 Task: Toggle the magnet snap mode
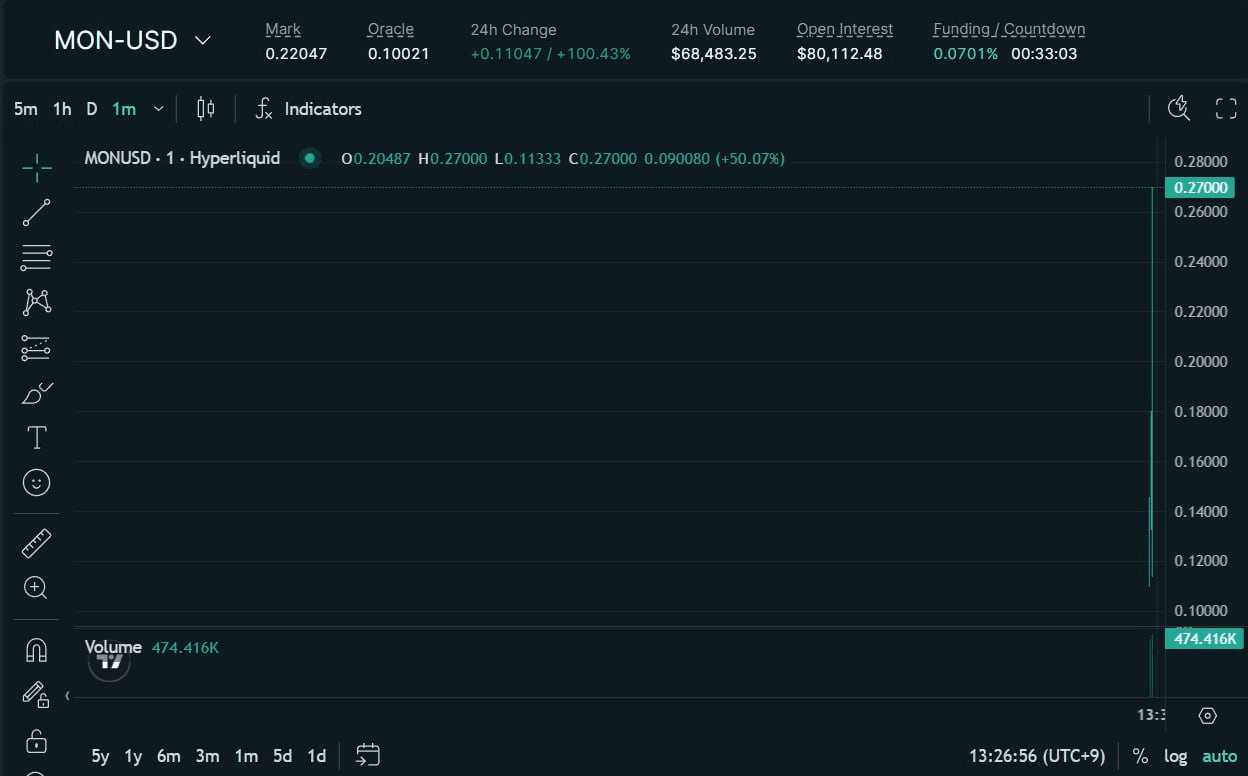[36, 650]
